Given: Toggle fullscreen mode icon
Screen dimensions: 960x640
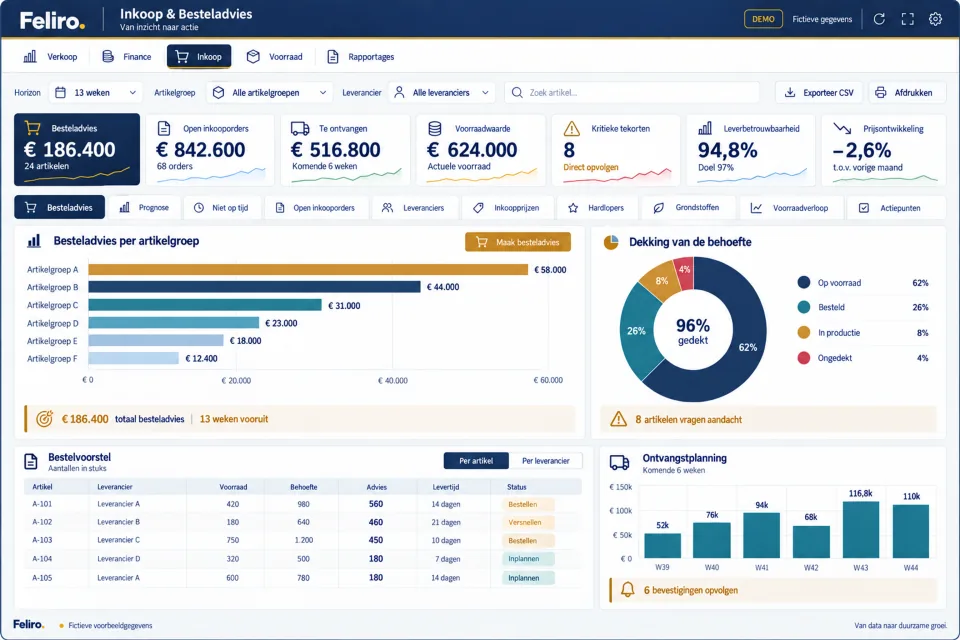Looking at the screenshot, I should pos(907,19).
